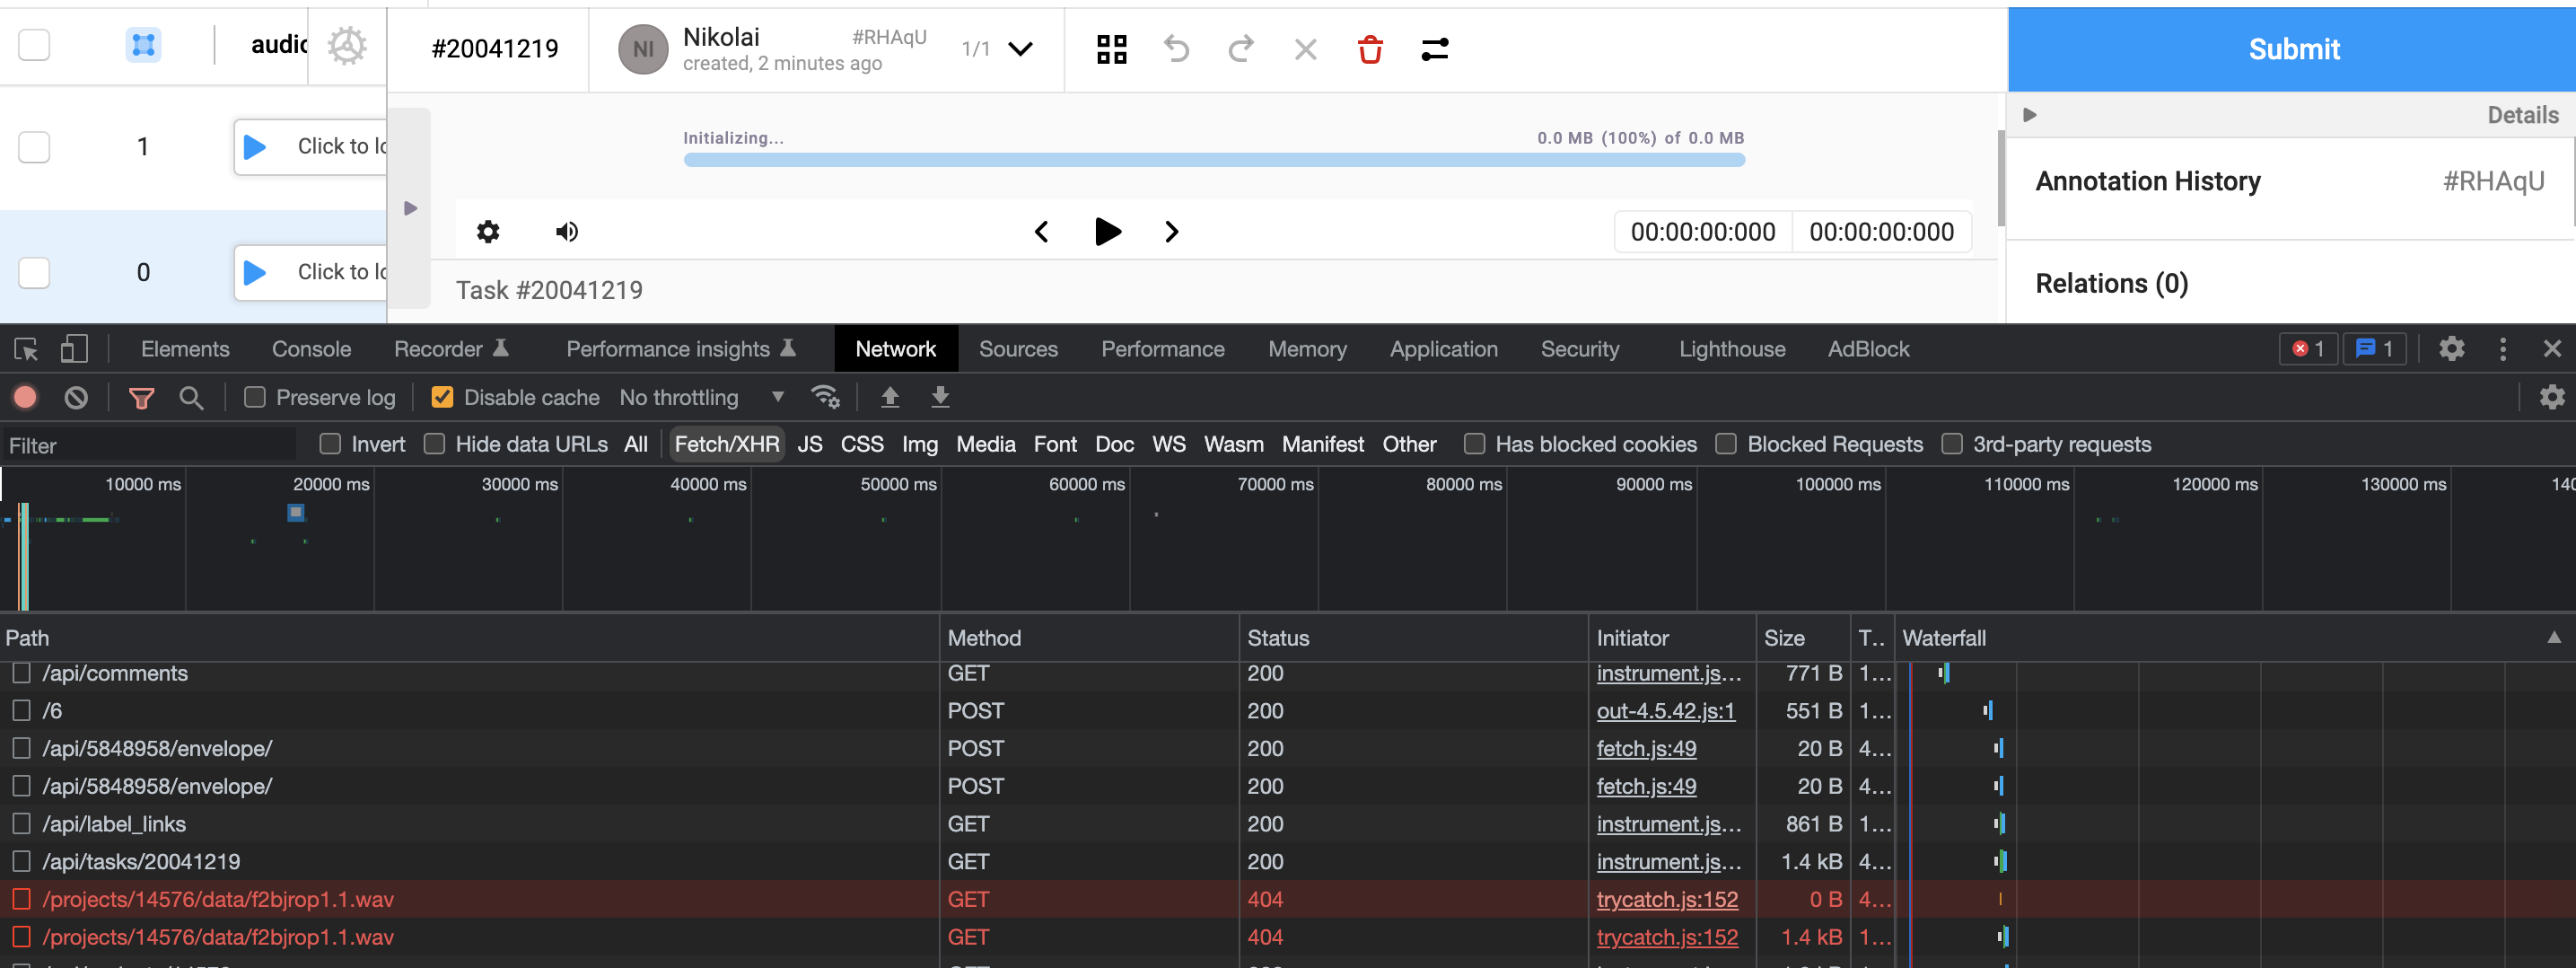Enable the Invert filter checkbox
Viewport: 2576px width, 968px height.
(330, 444)
